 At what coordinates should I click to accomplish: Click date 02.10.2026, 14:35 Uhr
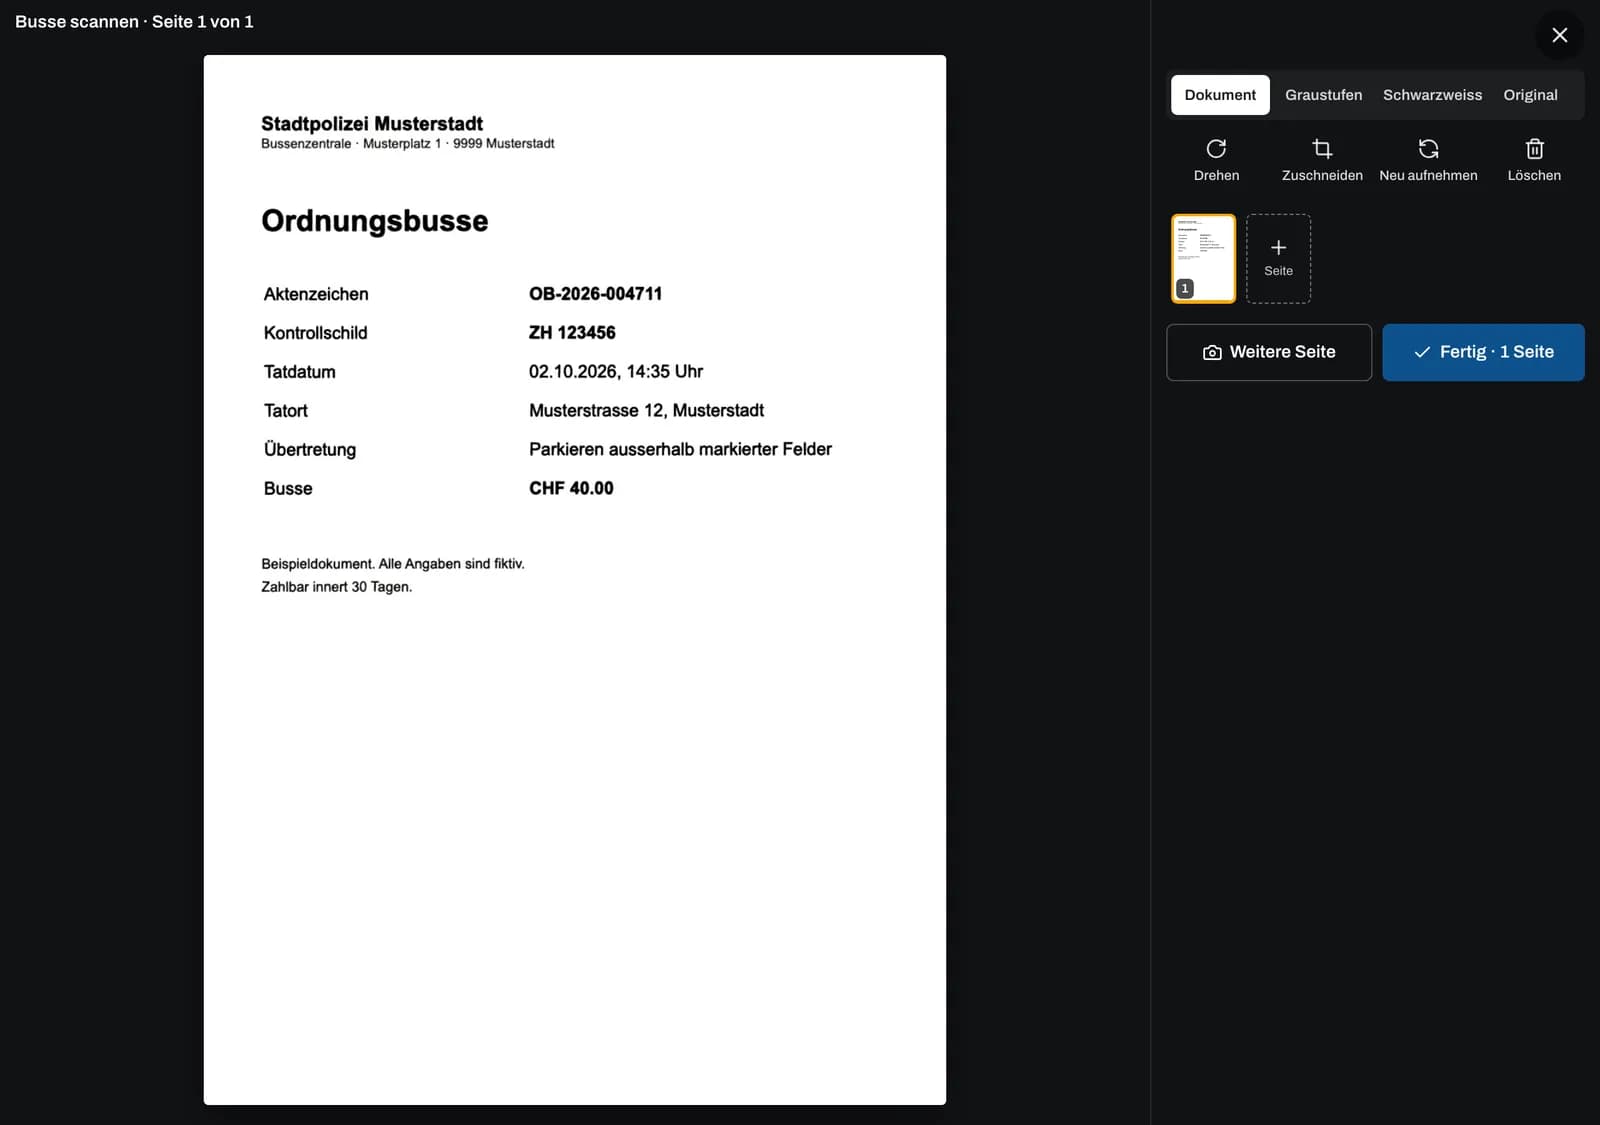tap(616, 372)
